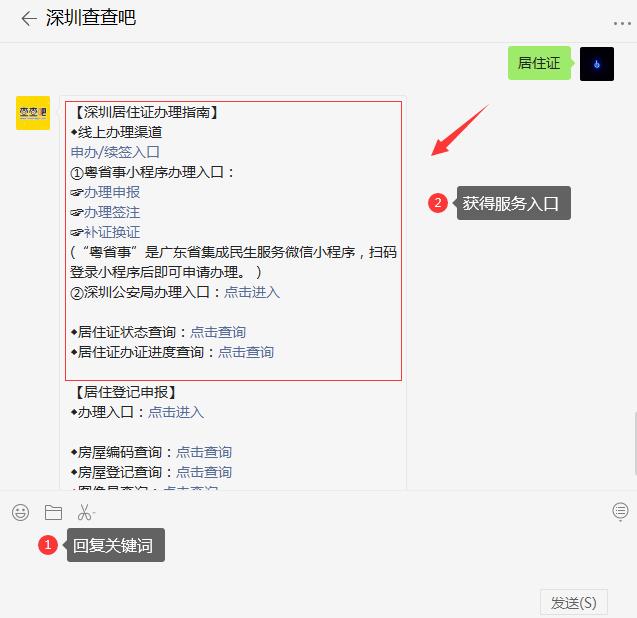Select the scissors screenshot tool

[x=85, y=512]
